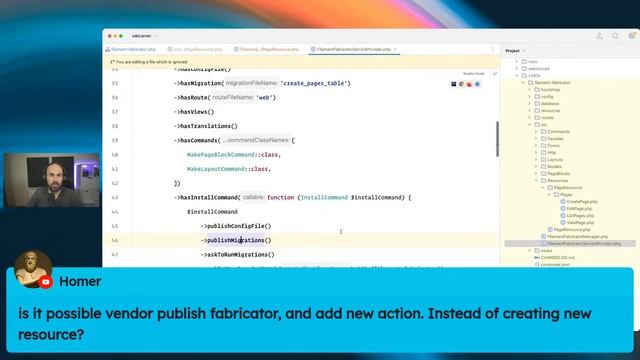Expand the Commands folder
The width and height of the screenshot is (640, 360).
tap(536, 131)
